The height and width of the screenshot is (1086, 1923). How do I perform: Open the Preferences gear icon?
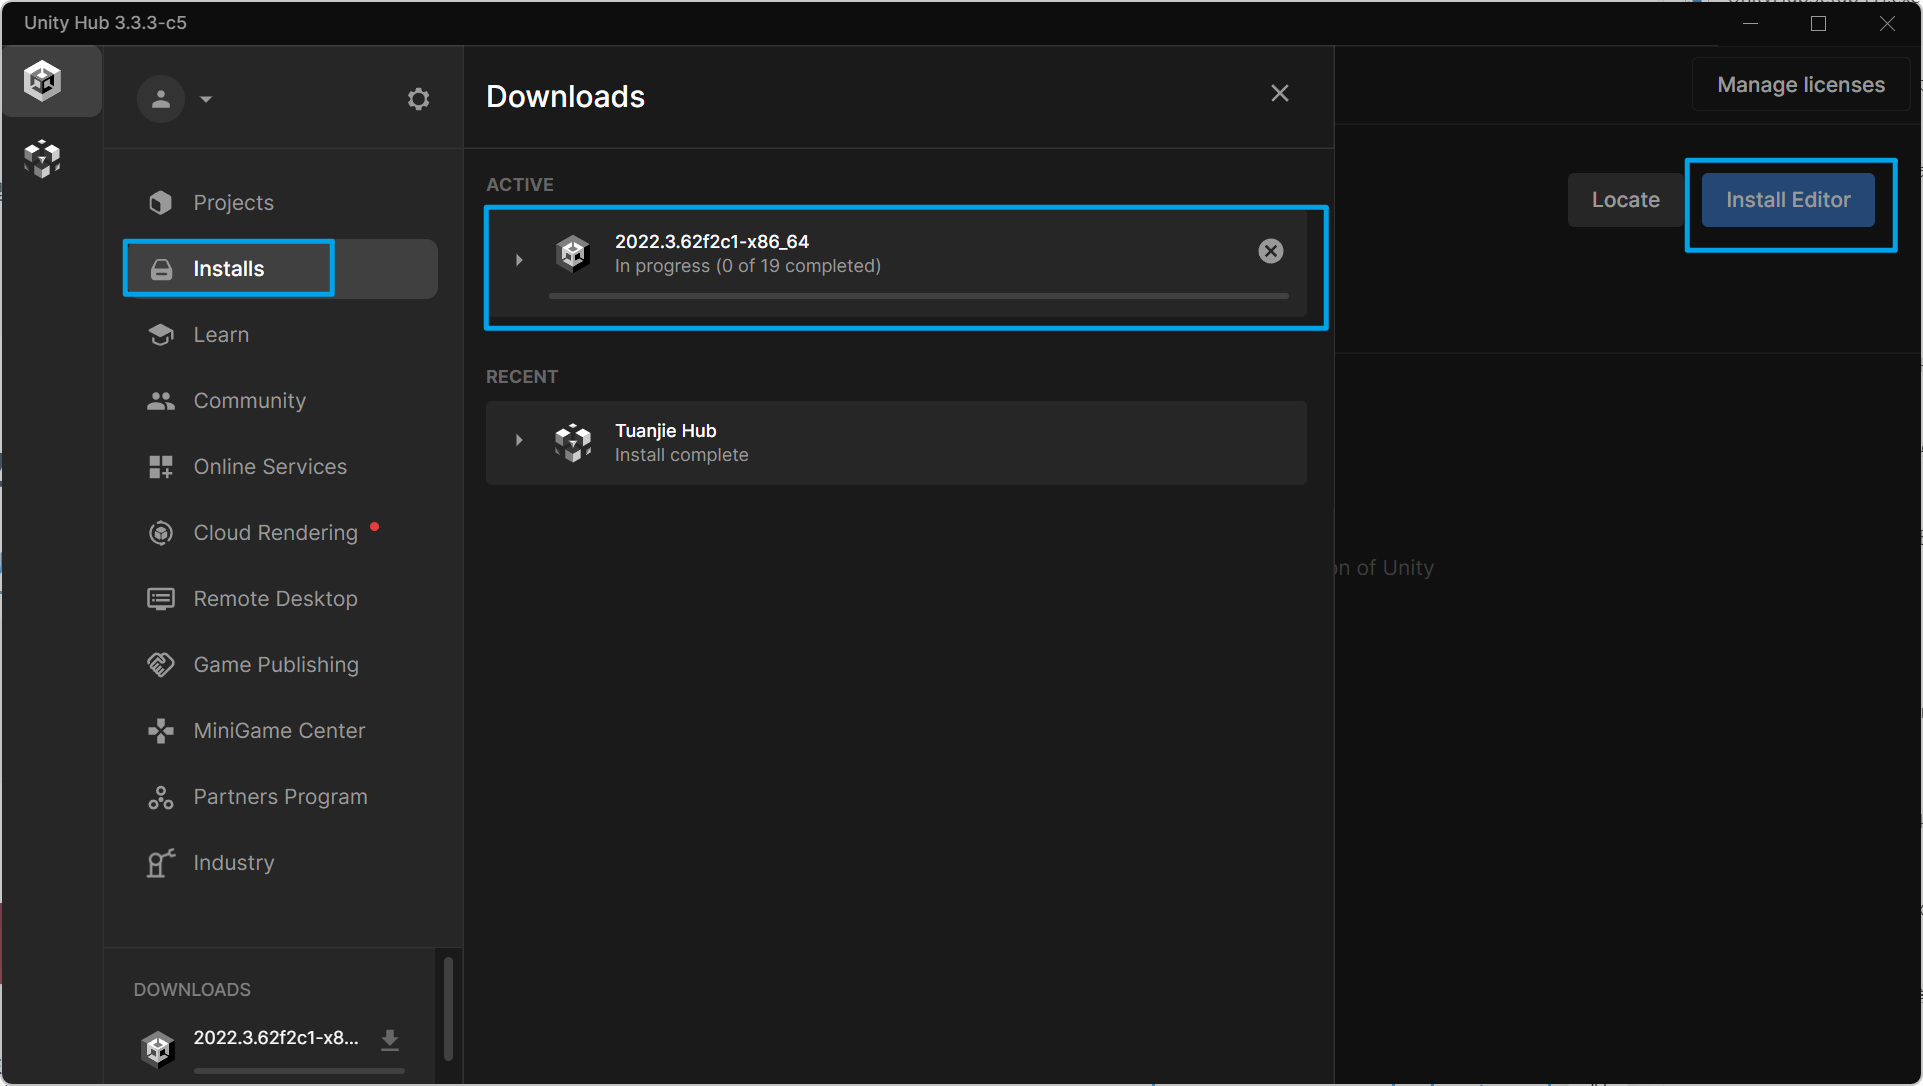point(418,99)
